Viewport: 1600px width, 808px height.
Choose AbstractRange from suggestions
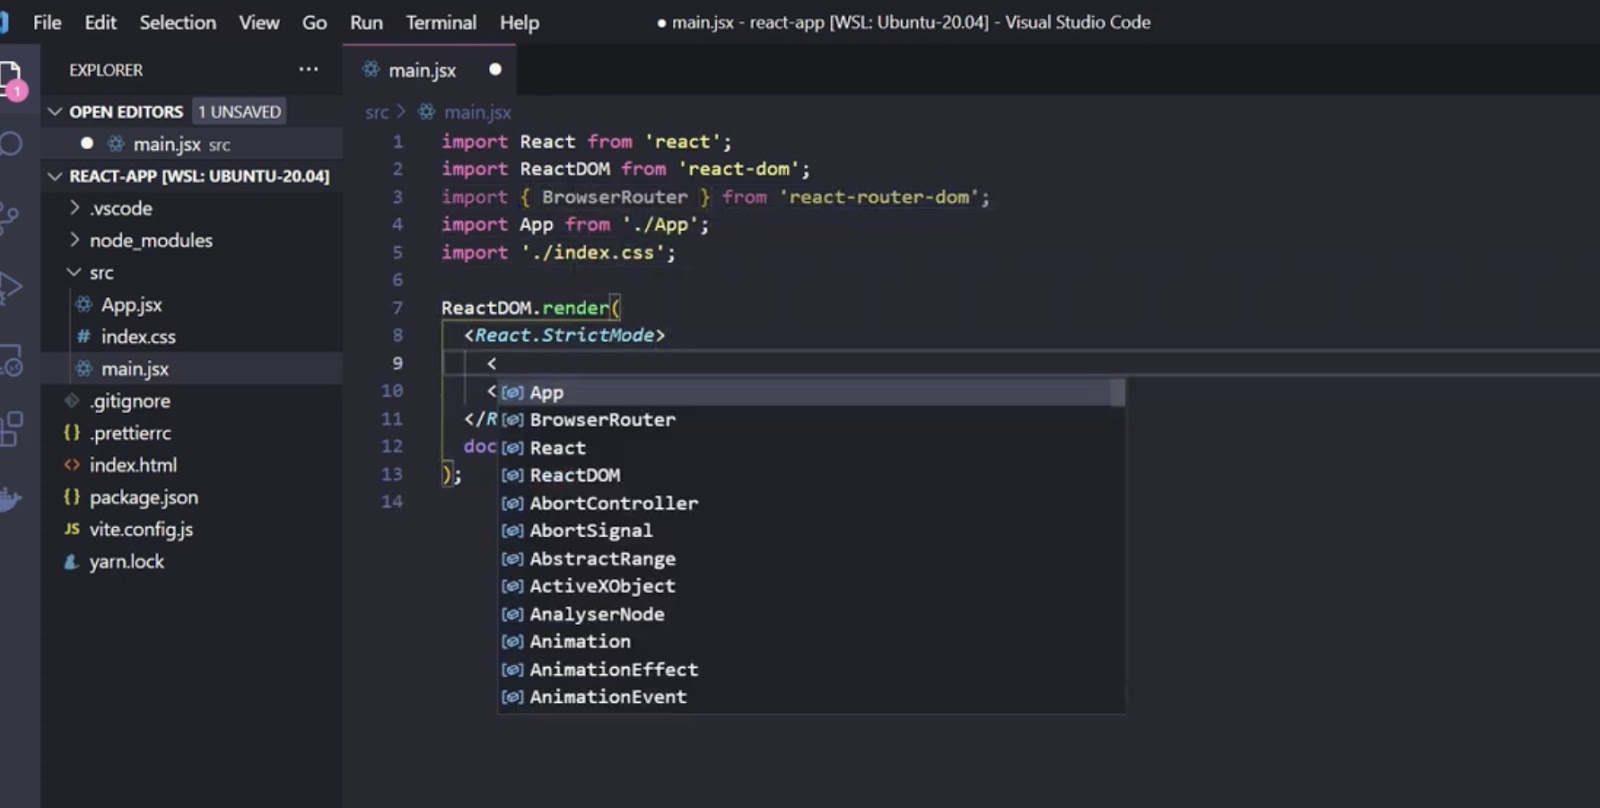pyautogui.click(x=811, y=558)
